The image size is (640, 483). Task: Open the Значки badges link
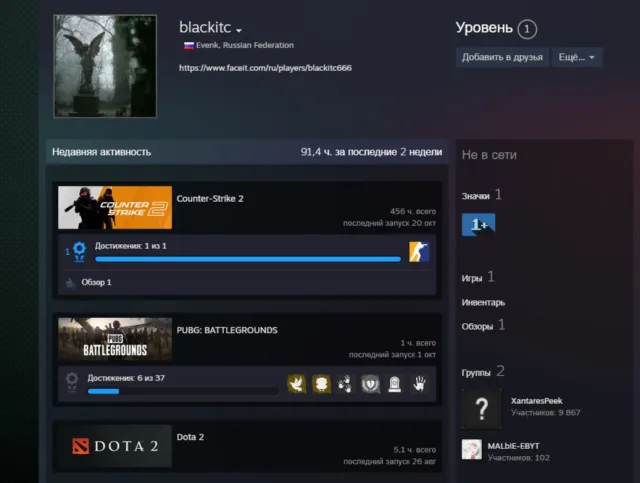[x=476, y=196]
